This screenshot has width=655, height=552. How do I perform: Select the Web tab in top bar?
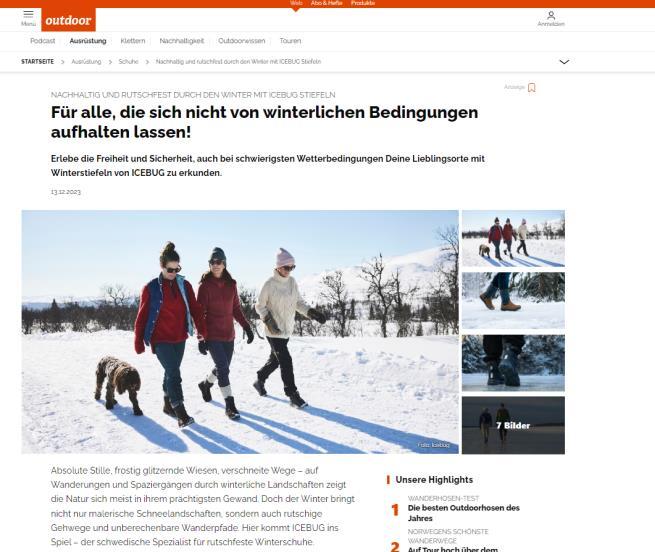(x=296, y=3)
